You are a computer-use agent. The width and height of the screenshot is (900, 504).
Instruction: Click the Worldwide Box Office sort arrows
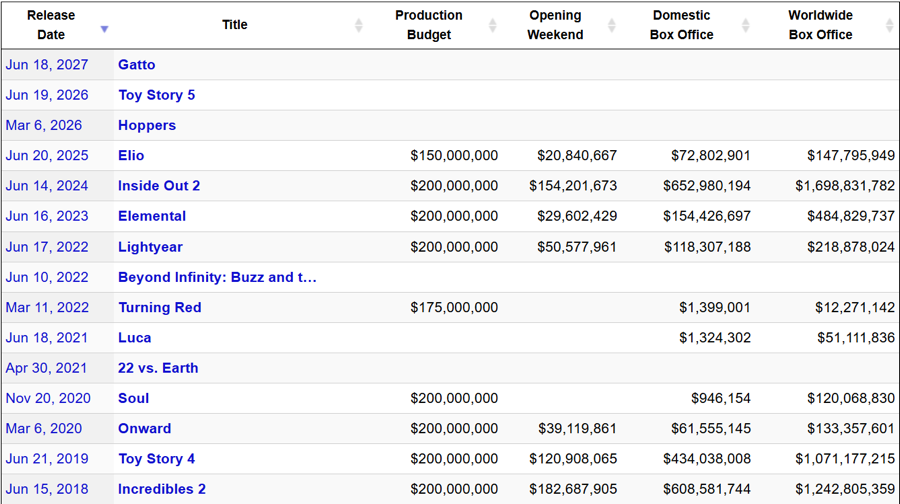pyautogui.click(x=890, y=25)
